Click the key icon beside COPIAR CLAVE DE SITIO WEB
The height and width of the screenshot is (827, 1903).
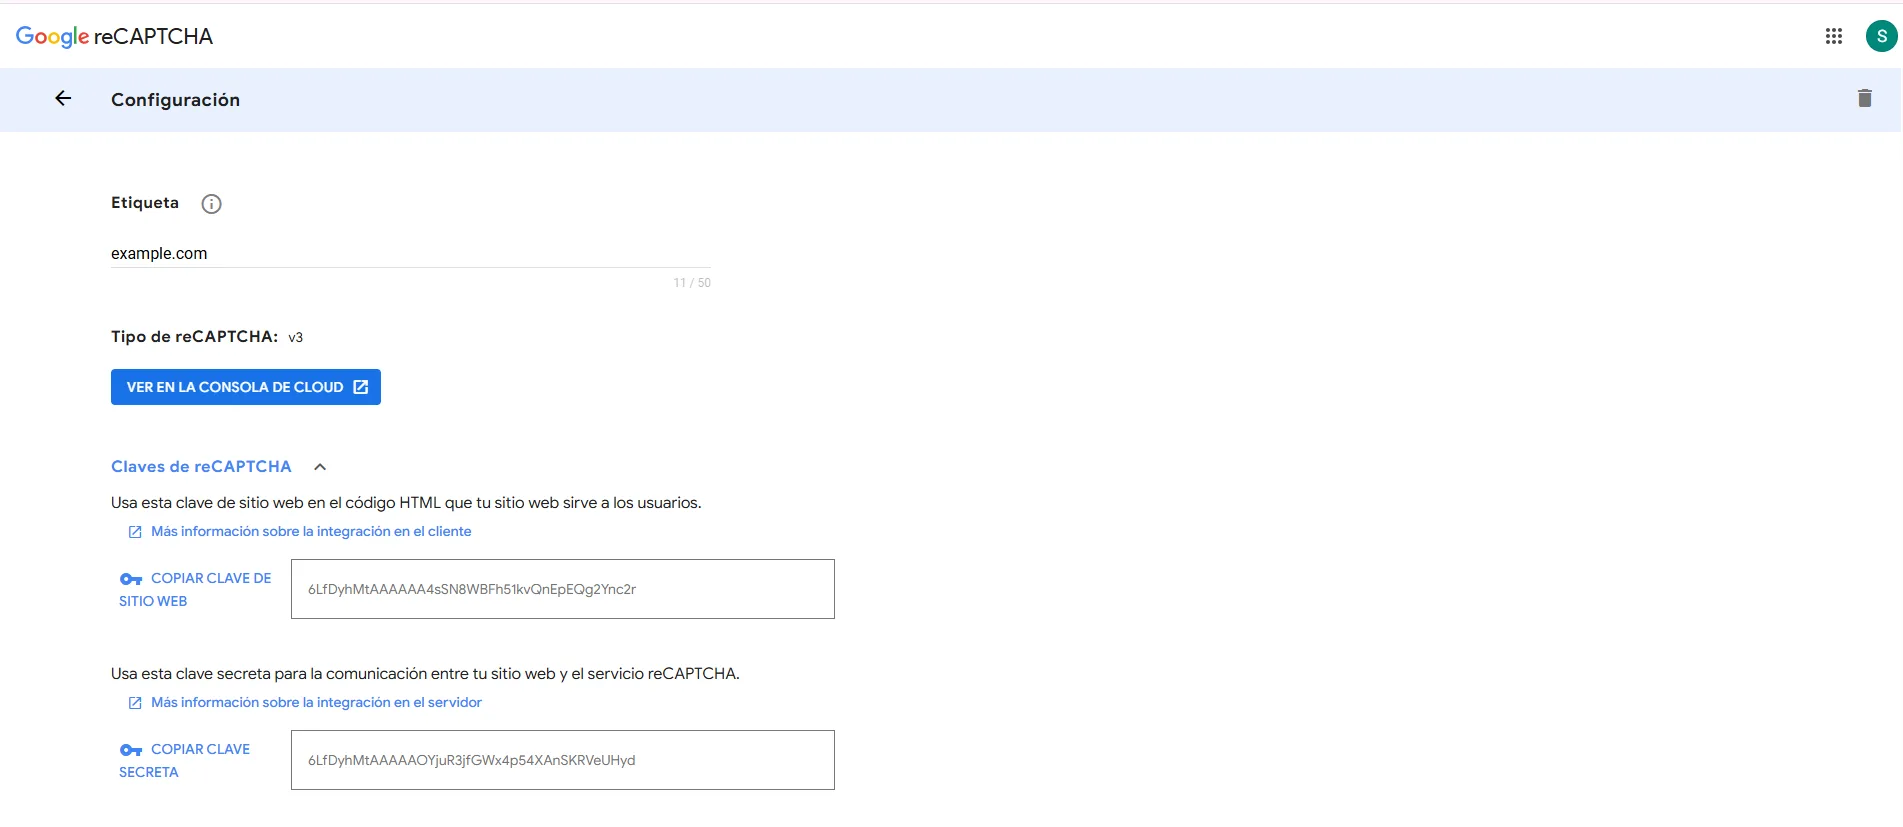click(x=130, y=579)
